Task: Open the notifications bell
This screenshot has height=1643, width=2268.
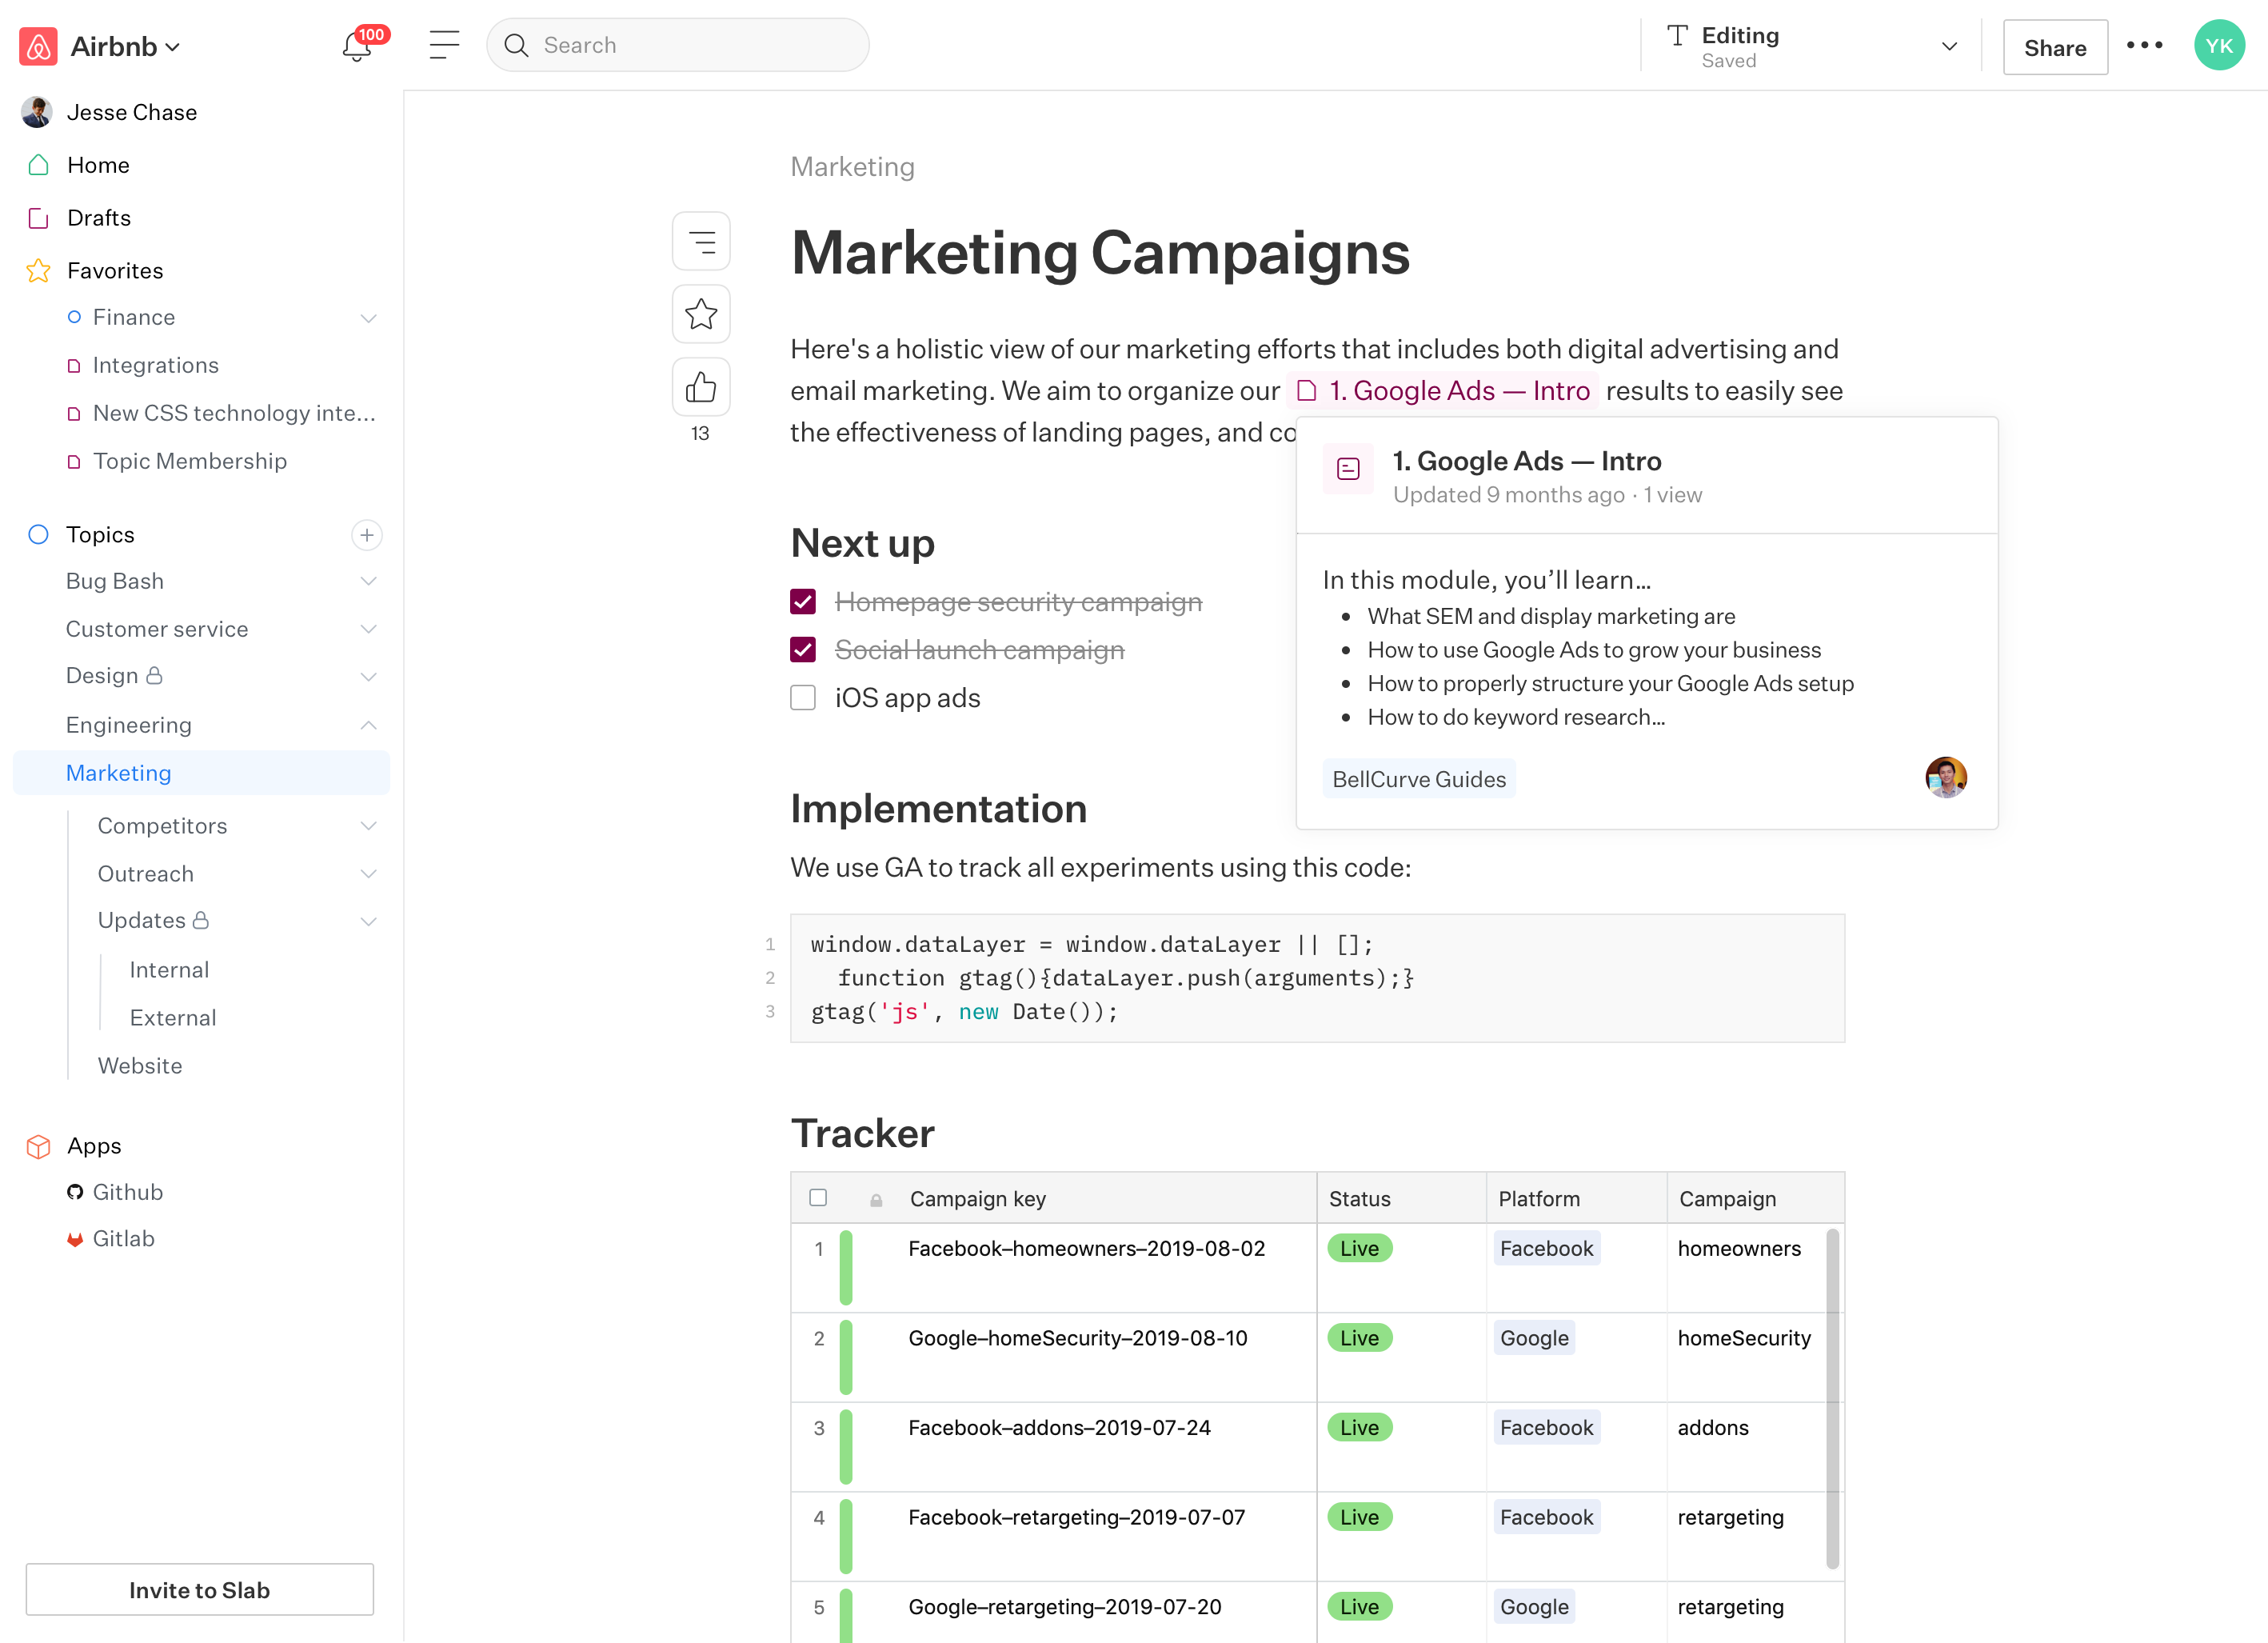Action: 357,46
